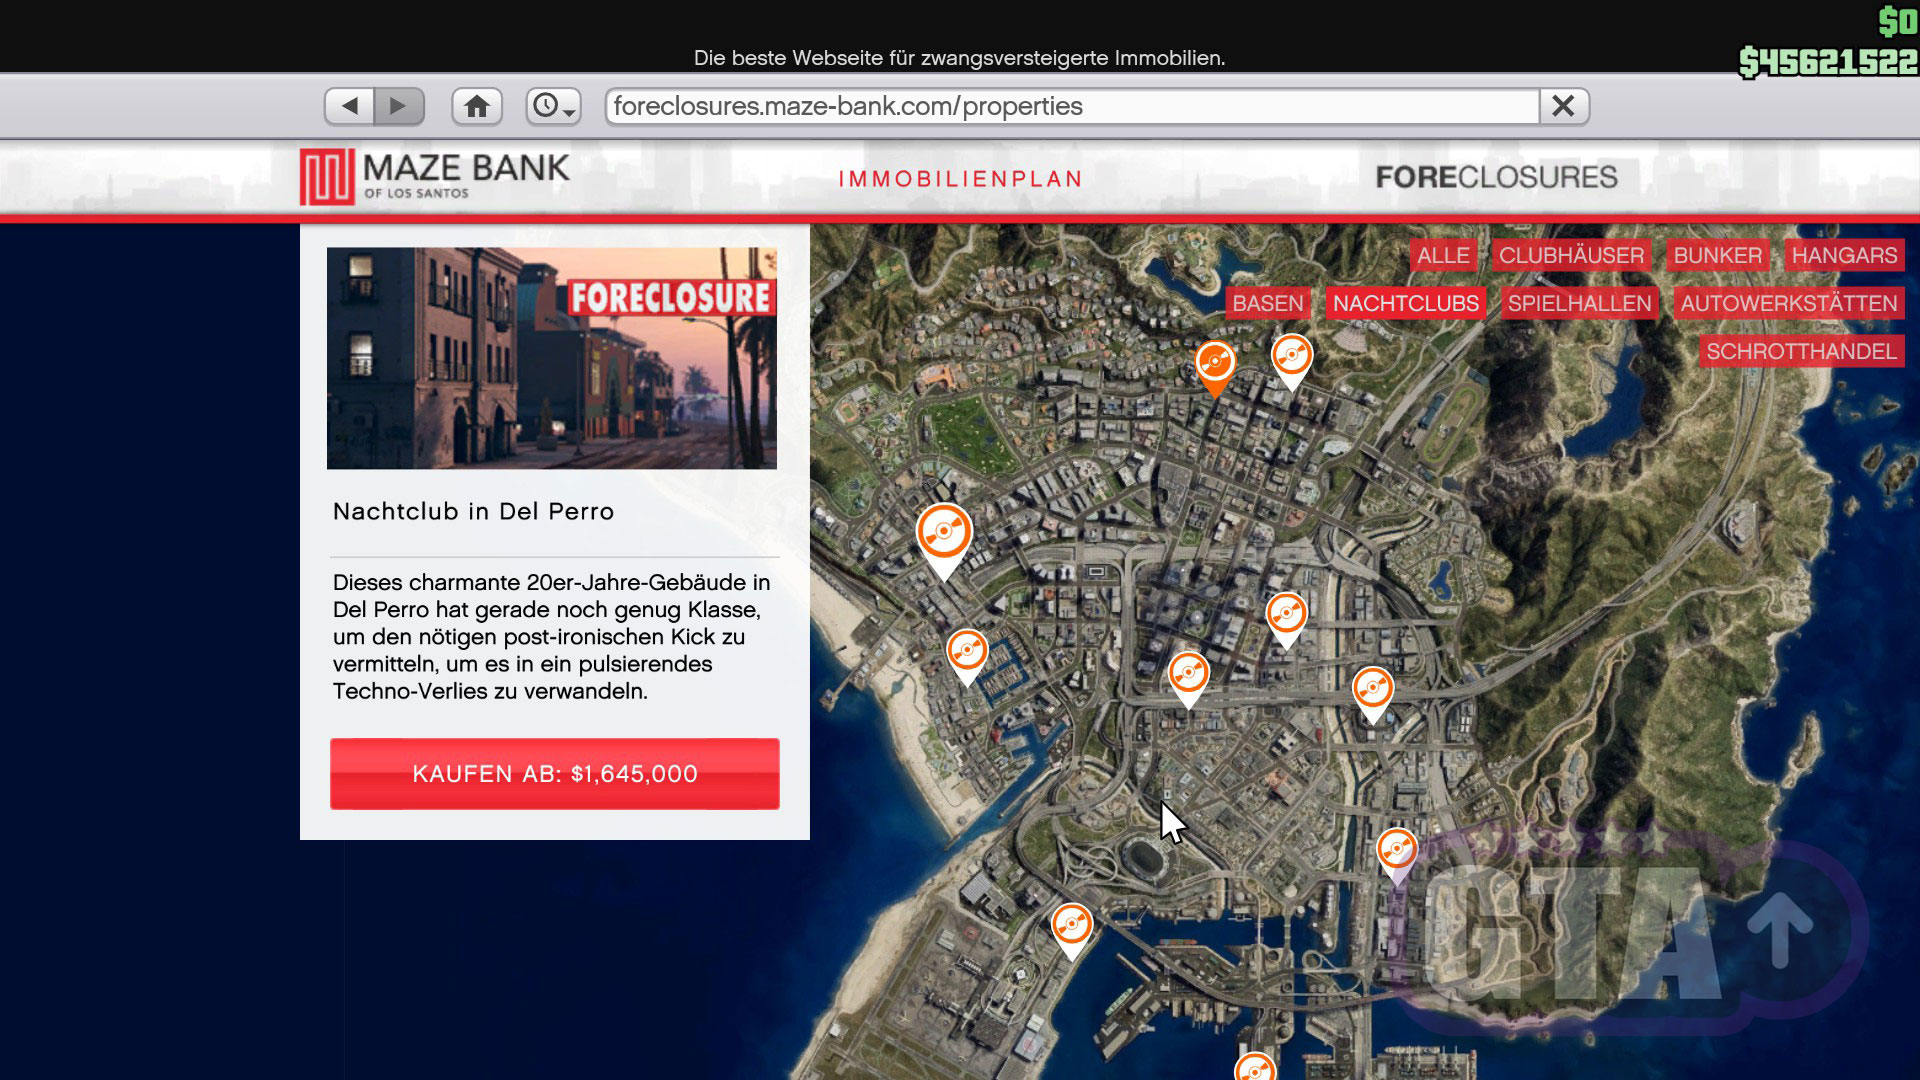
Task: Select the HANGARS filter tab
Action: (x=1844, y=255)
